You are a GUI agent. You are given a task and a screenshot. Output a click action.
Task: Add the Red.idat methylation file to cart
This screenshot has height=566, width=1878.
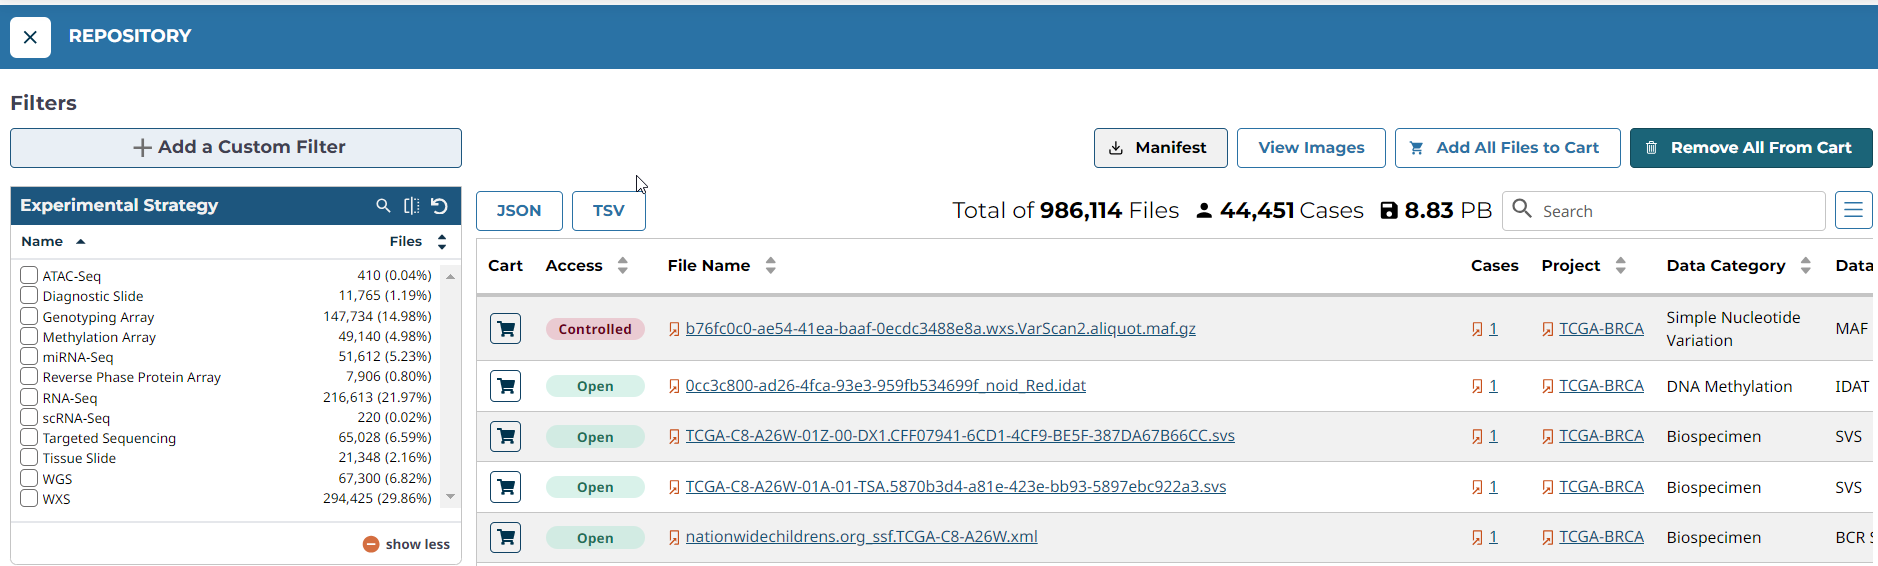tap(505, 386)
